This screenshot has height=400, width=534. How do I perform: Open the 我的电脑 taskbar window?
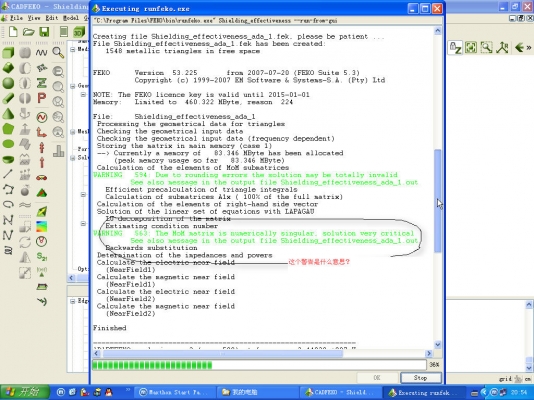258,393
